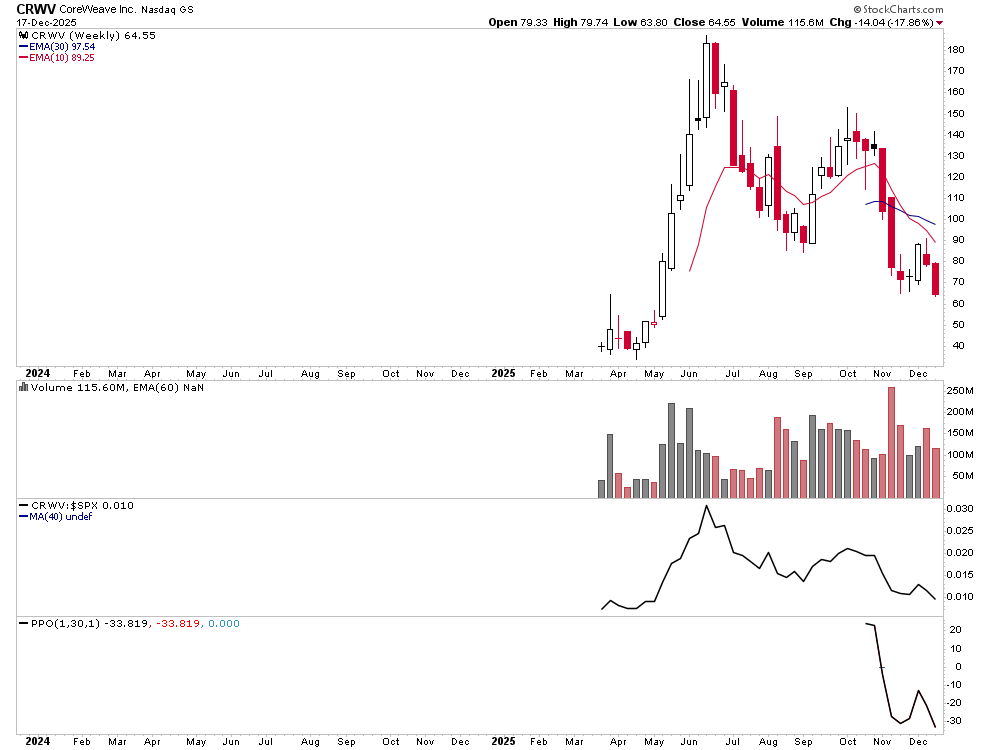990x750 pixels.
Task: Click the 0.030 relative strength axis label
Action: pos(960,509)
